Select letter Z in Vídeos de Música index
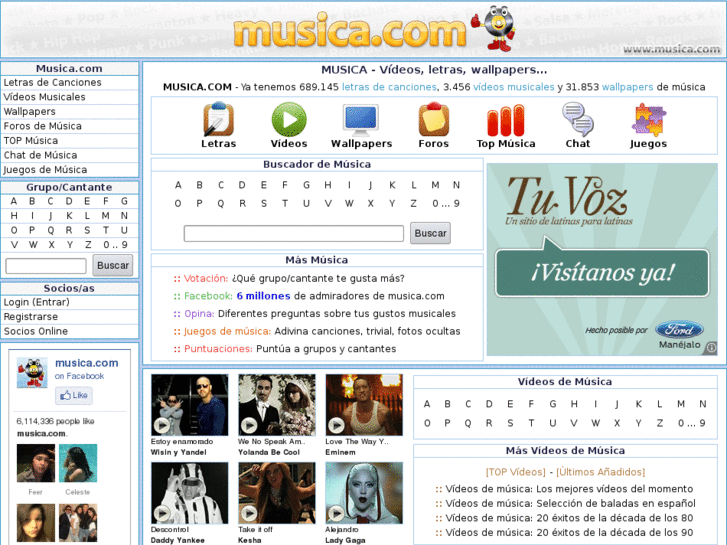The width and height of the screenshot is (727, 545). click(x=660, y=423)
